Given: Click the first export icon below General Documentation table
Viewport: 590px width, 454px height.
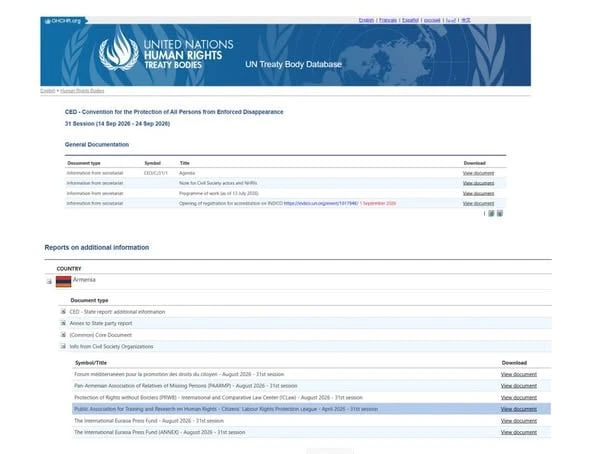Looking at the screenshot, I should (491, 213).
